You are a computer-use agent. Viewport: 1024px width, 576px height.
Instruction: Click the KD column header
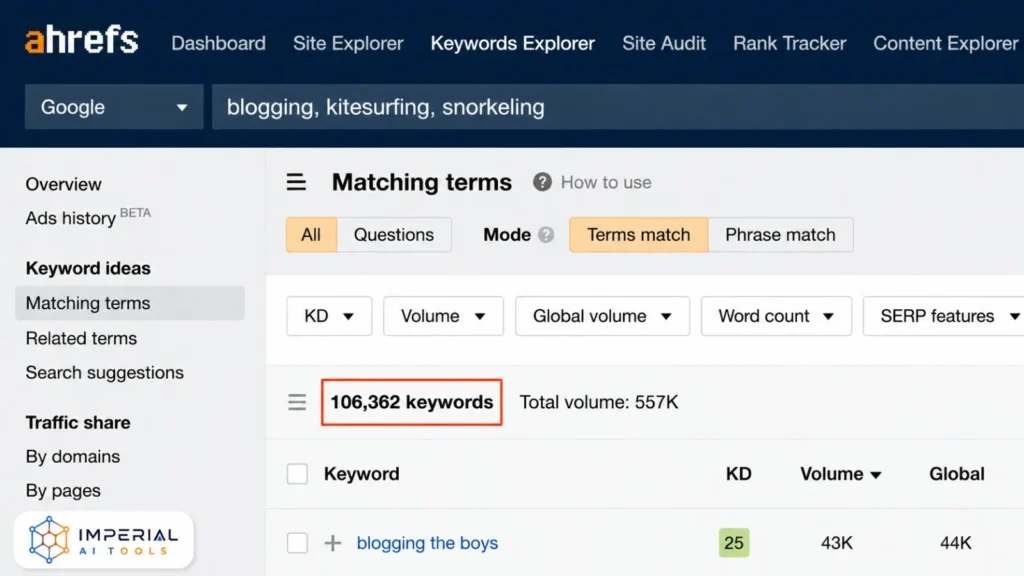tap(739, 473)
